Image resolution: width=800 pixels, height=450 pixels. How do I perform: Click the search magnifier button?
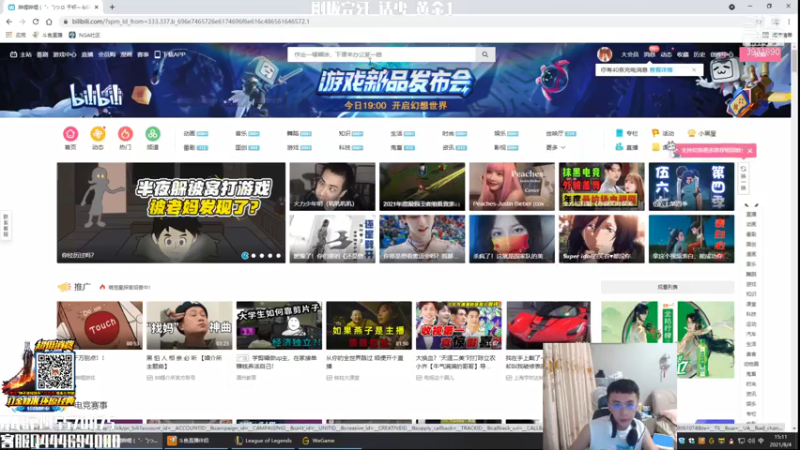tap(485, 54)
